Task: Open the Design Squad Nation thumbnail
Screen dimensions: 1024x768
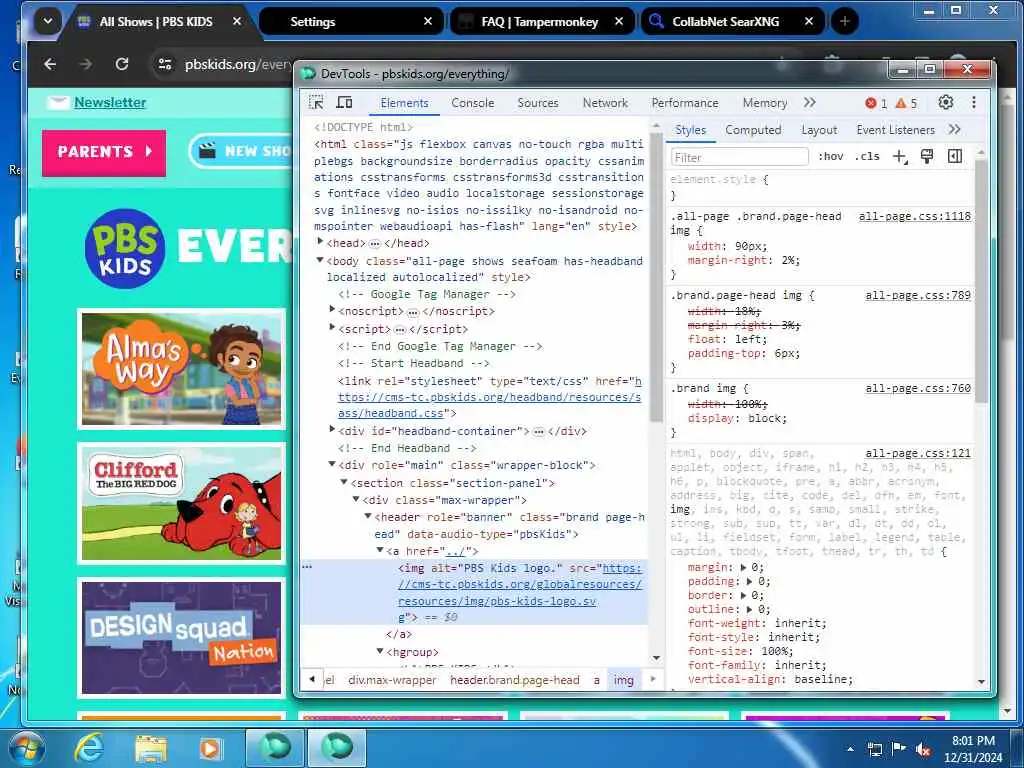Action: pyautogui.click(x=182, y=637)
